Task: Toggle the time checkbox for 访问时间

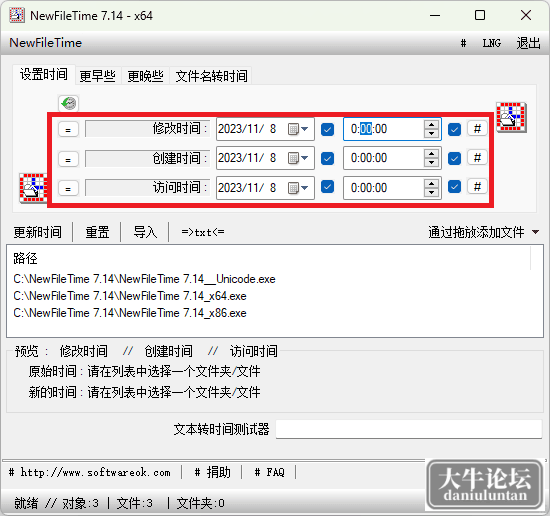Action: [454, 187]
